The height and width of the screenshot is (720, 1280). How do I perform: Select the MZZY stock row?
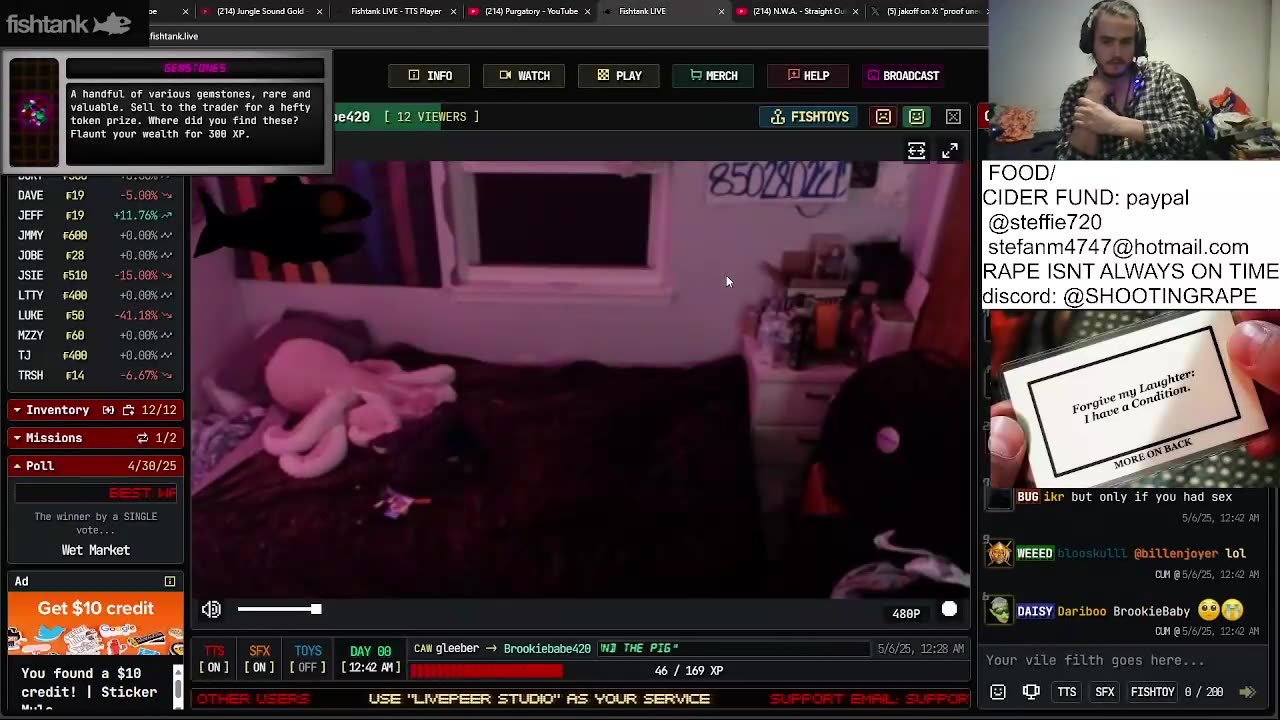pos(95,335)
